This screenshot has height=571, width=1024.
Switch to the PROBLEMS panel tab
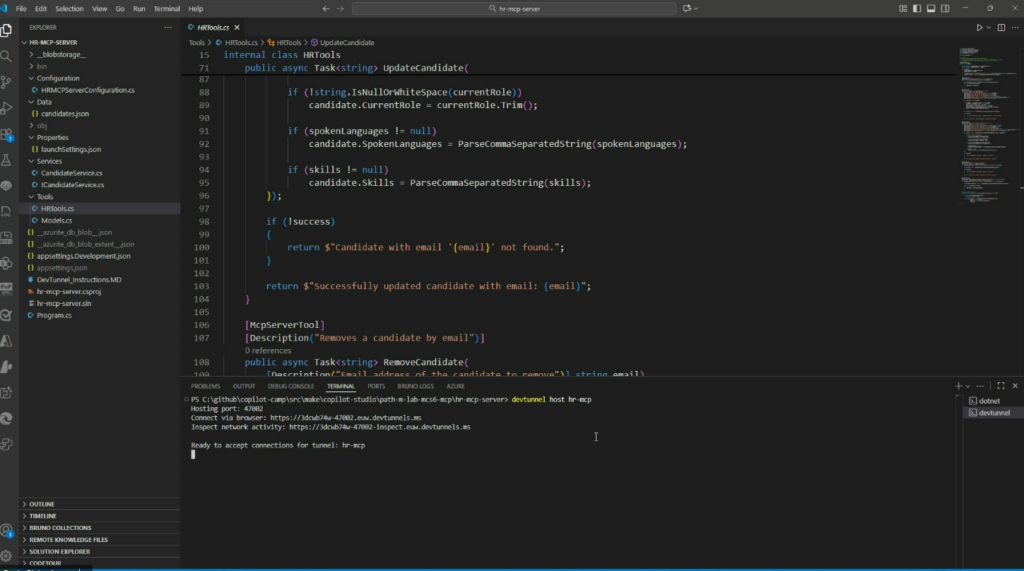pos(205,386)
